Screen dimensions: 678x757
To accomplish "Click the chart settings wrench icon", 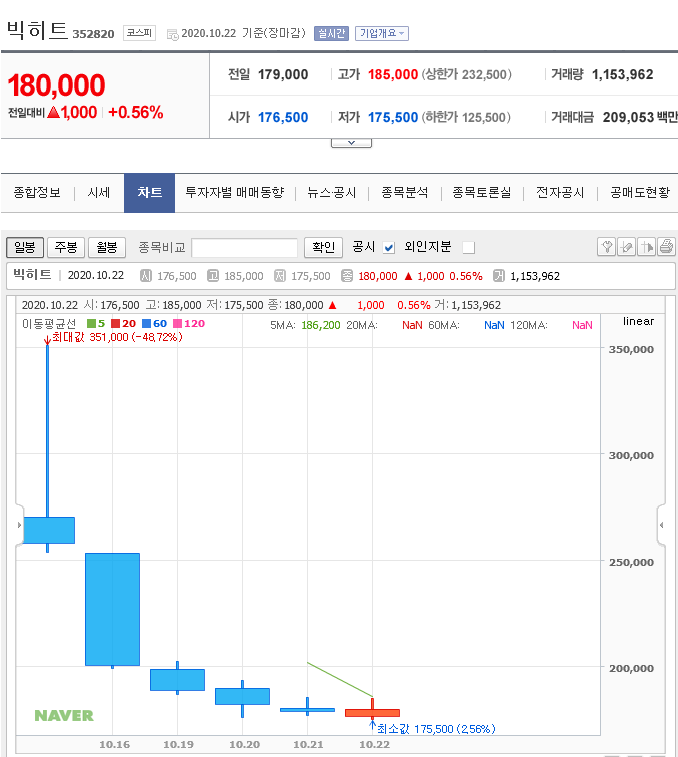I will [x=606, y=247].
